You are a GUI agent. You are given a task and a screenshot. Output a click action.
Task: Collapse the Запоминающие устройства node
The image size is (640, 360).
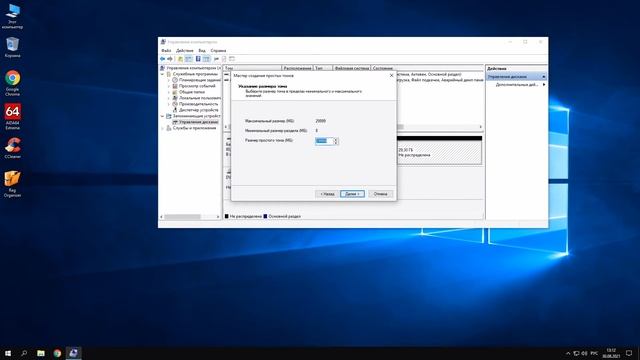(x=163, y=116)
